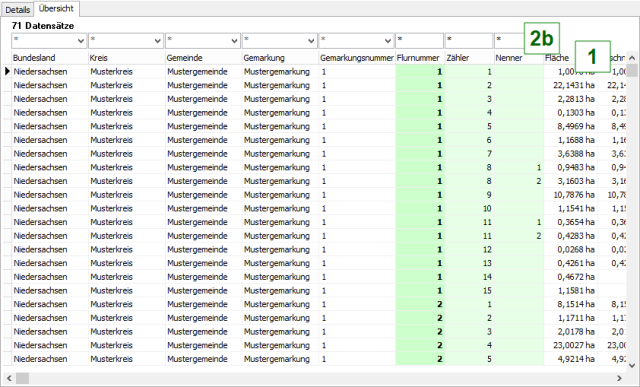Click the Fläche value 0,4283 ha

(571, 236)
